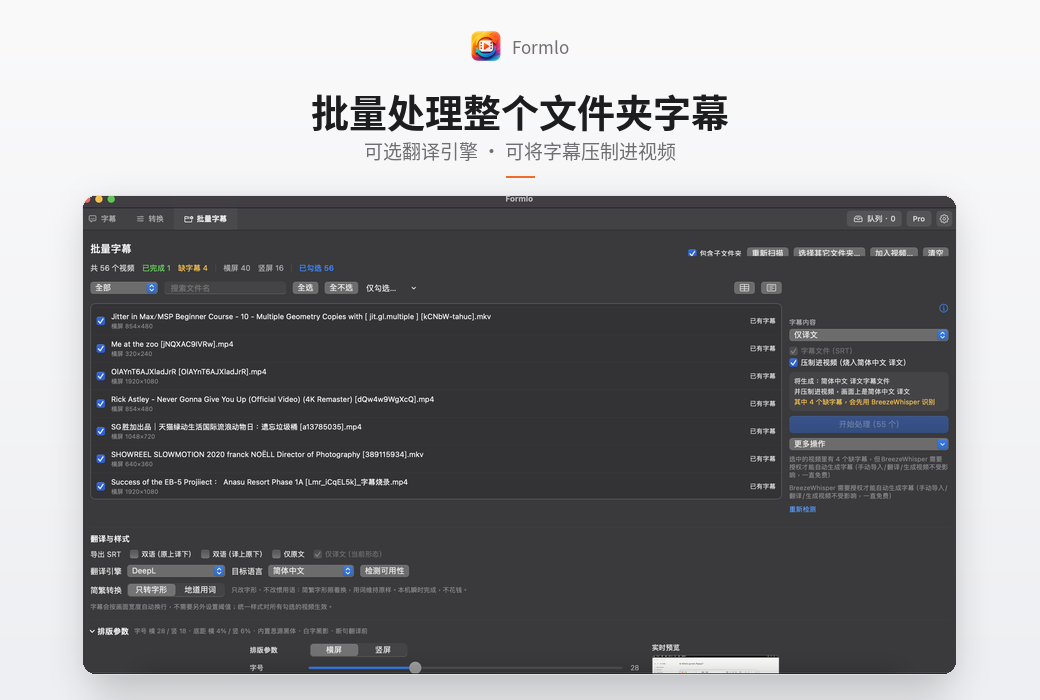Toggle 压制进视频 checkbox
This screenshot has height=700, width=1040.
793,362
